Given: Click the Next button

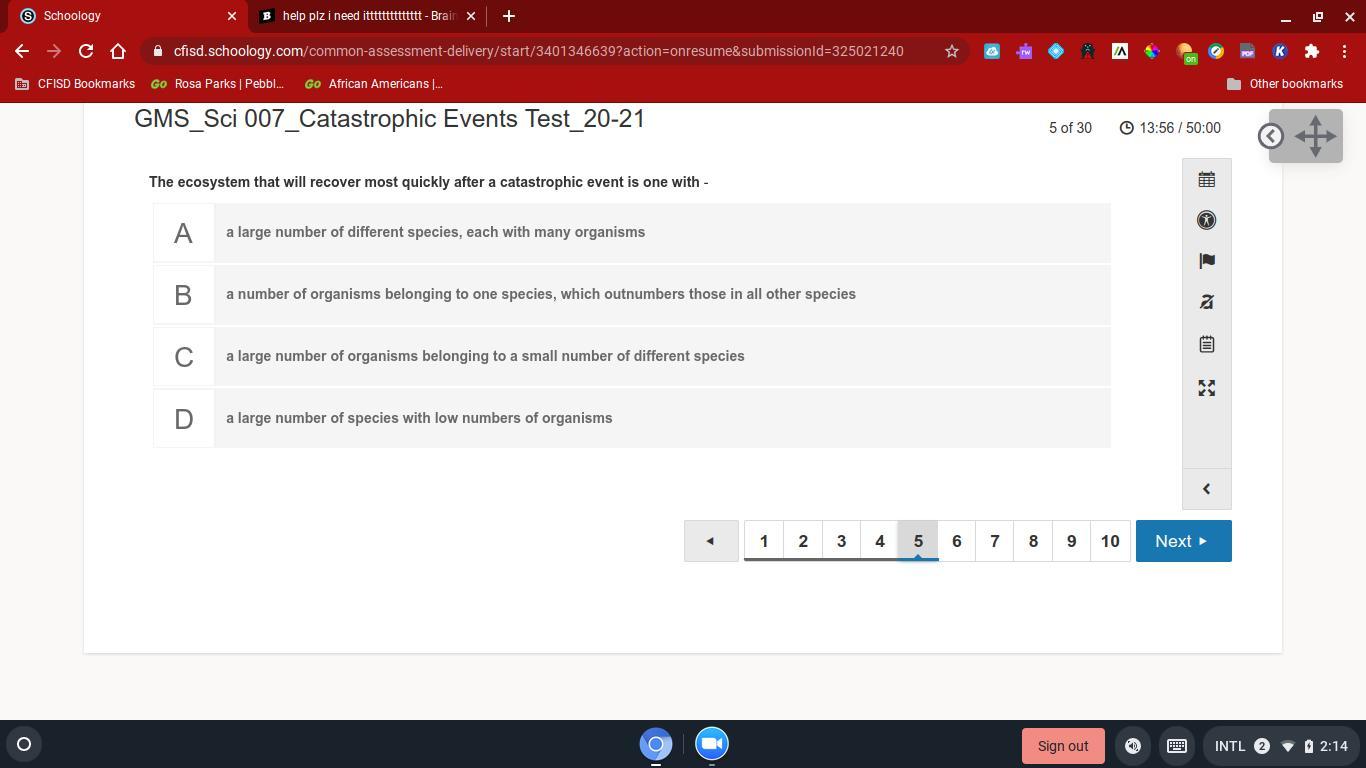Looking at the screenshot, I should click(1184, 541).
